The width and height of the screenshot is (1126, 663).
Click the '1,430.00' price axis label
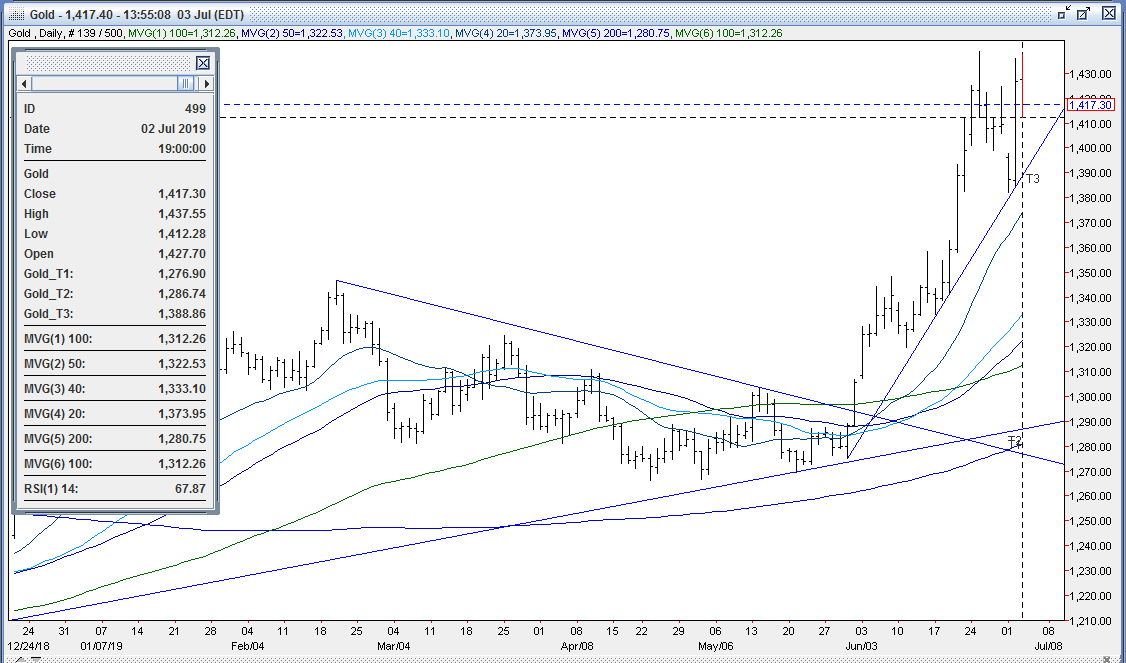(x=1090, y=74)
